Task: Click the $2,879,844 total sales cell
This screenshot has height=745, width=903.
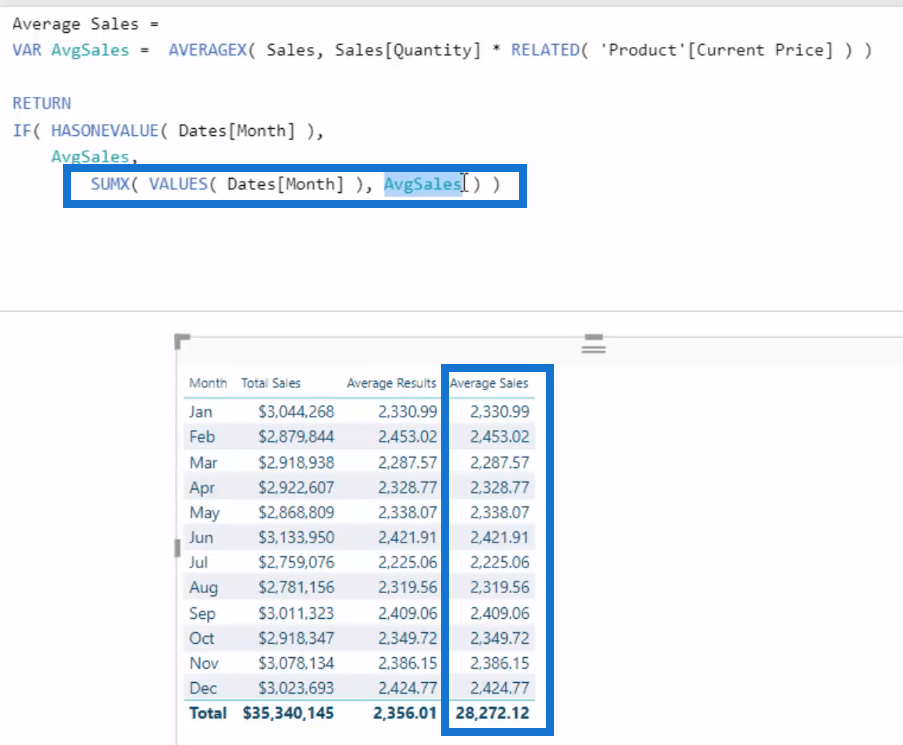Action: click(x=296, y=436)
